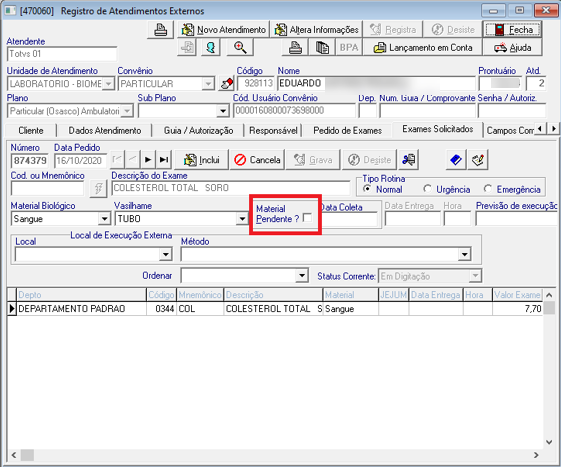Click the Ajuda button
This screenshot has width=561, height=467.
coord(512,47)
